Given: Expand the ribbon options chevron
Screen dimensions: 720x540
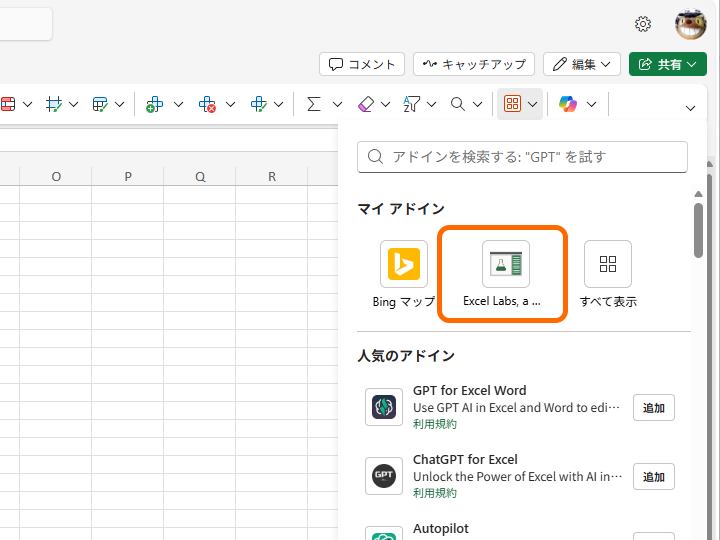Looking at the screenshot, I should [x=690, y=108].
